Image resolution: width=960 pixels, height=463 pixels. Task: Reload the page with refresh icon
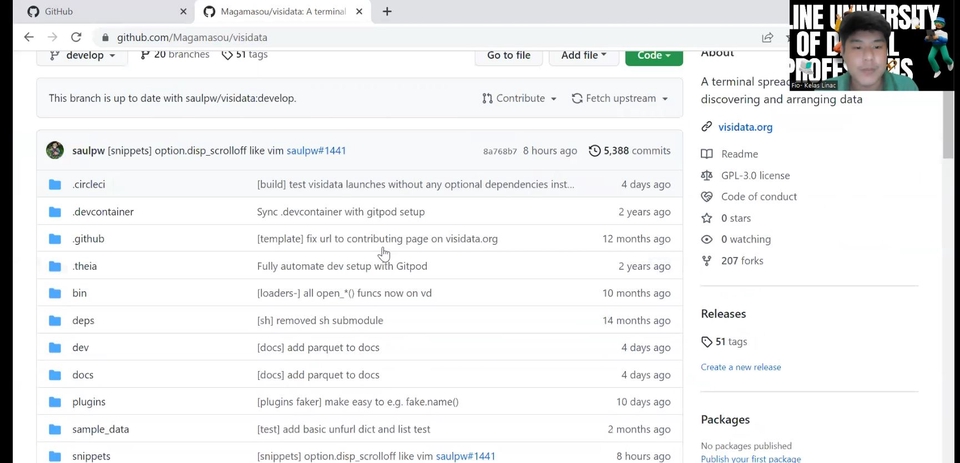76,37
